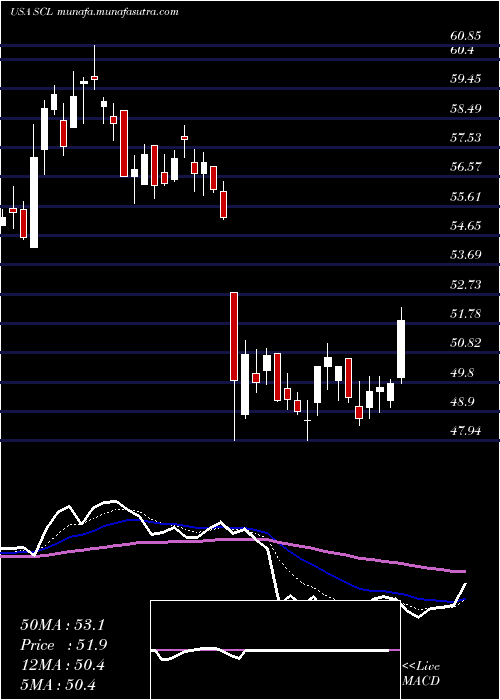Click the '12MA : 50.4' readout
The width and height of the screenshot is (500, 700).
point(62,665)
